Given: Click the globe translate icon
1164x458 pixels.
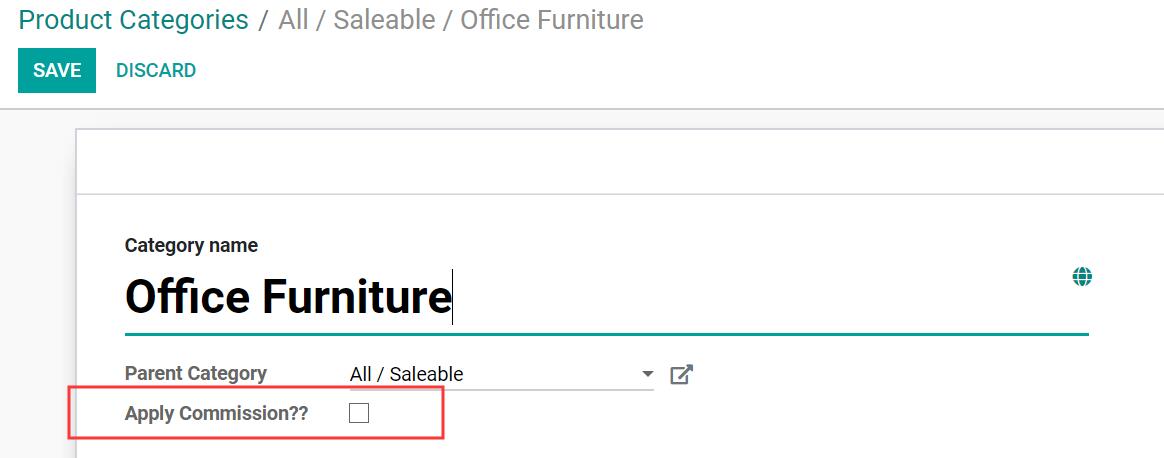Looking at the screenshot, I should [1082, 278].
